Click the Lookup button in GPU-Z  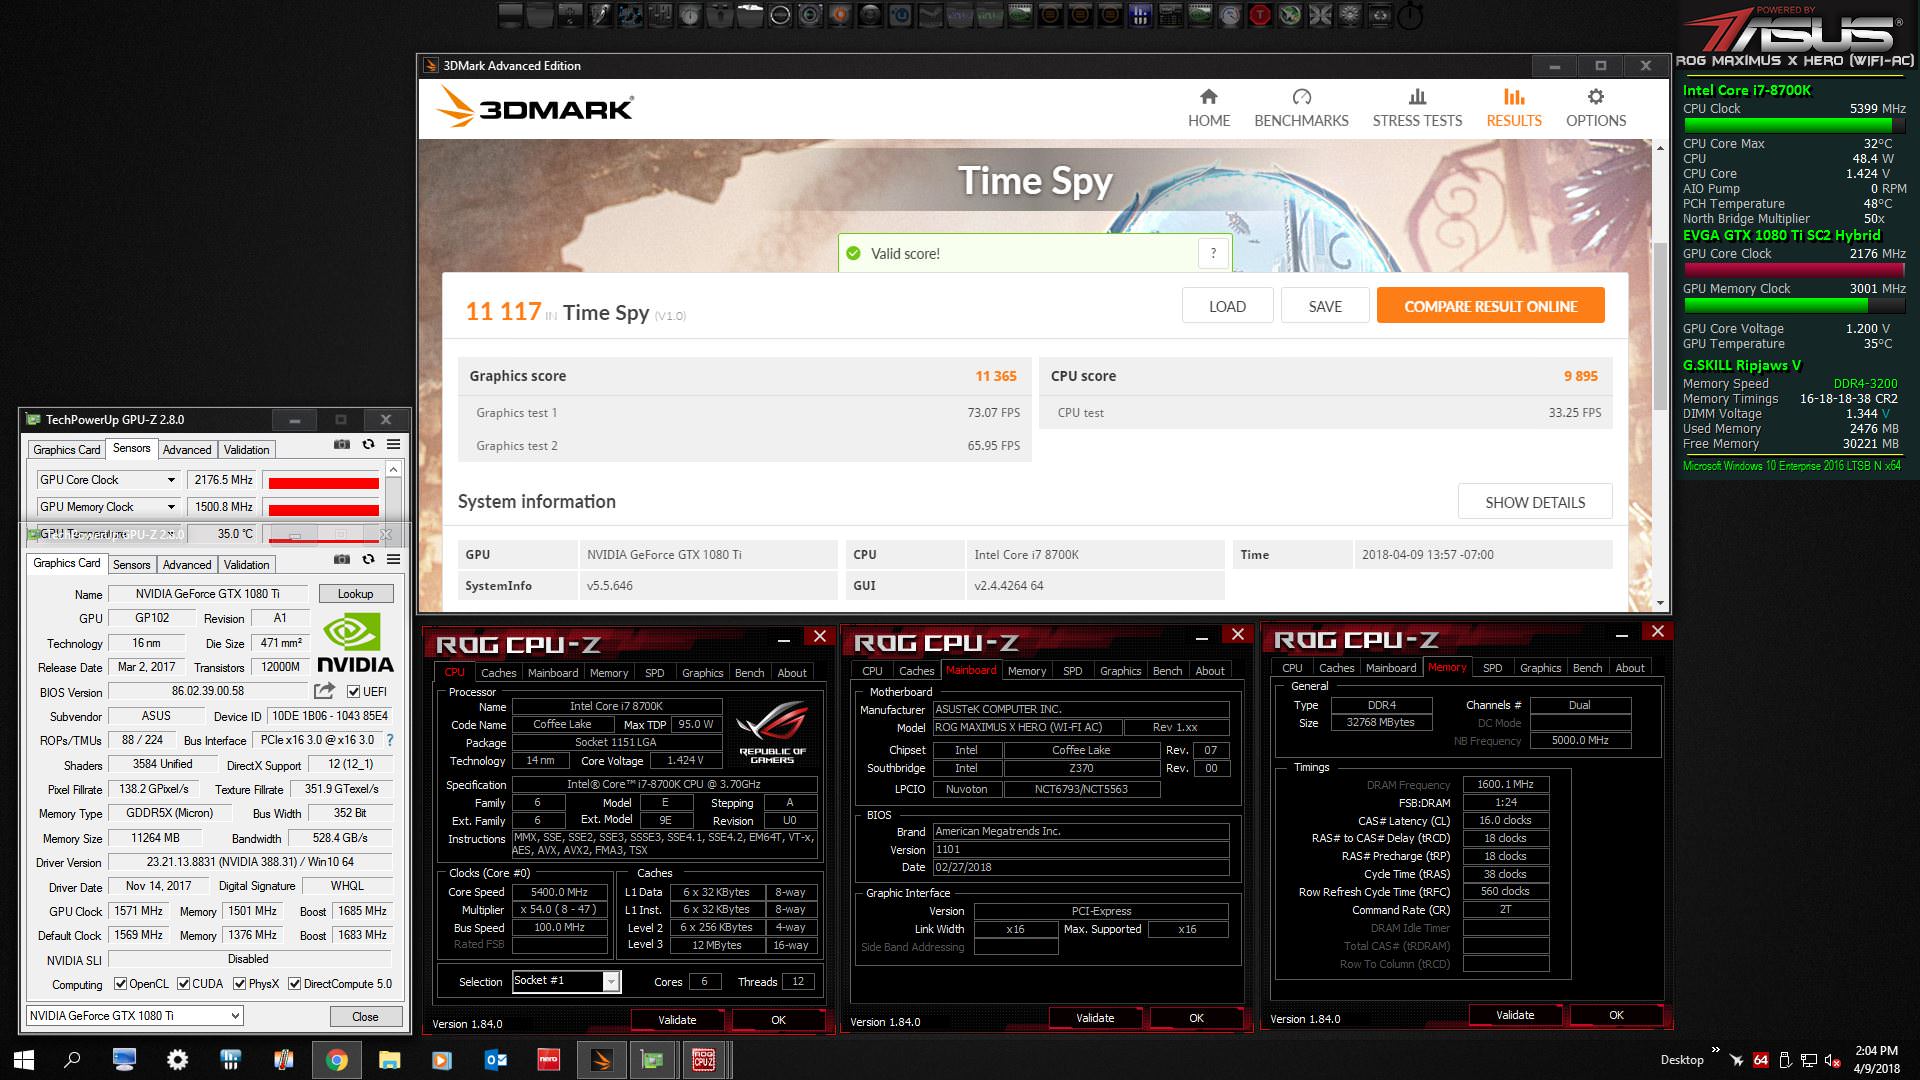pos(355,594)
